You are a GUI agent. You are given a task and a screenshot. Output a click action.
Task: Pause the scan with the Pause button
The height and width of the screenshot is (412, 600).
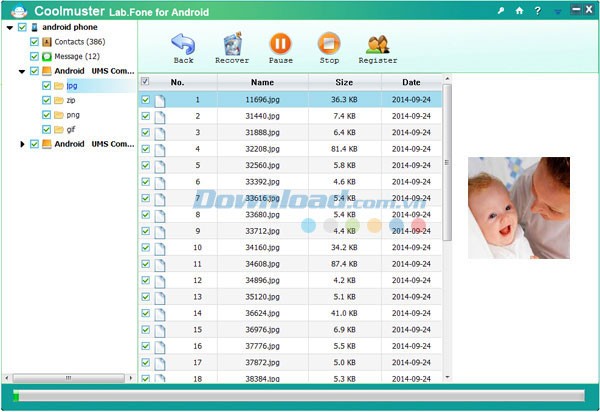(x=280, y=44)
